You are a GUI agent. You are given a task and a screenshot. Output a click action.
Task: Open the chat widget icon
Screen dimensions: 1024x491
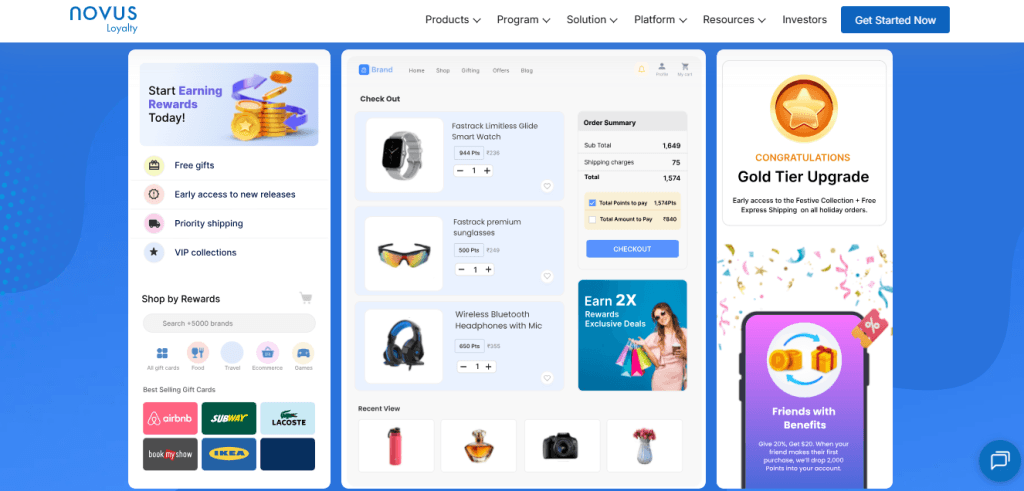point(1000,461)
